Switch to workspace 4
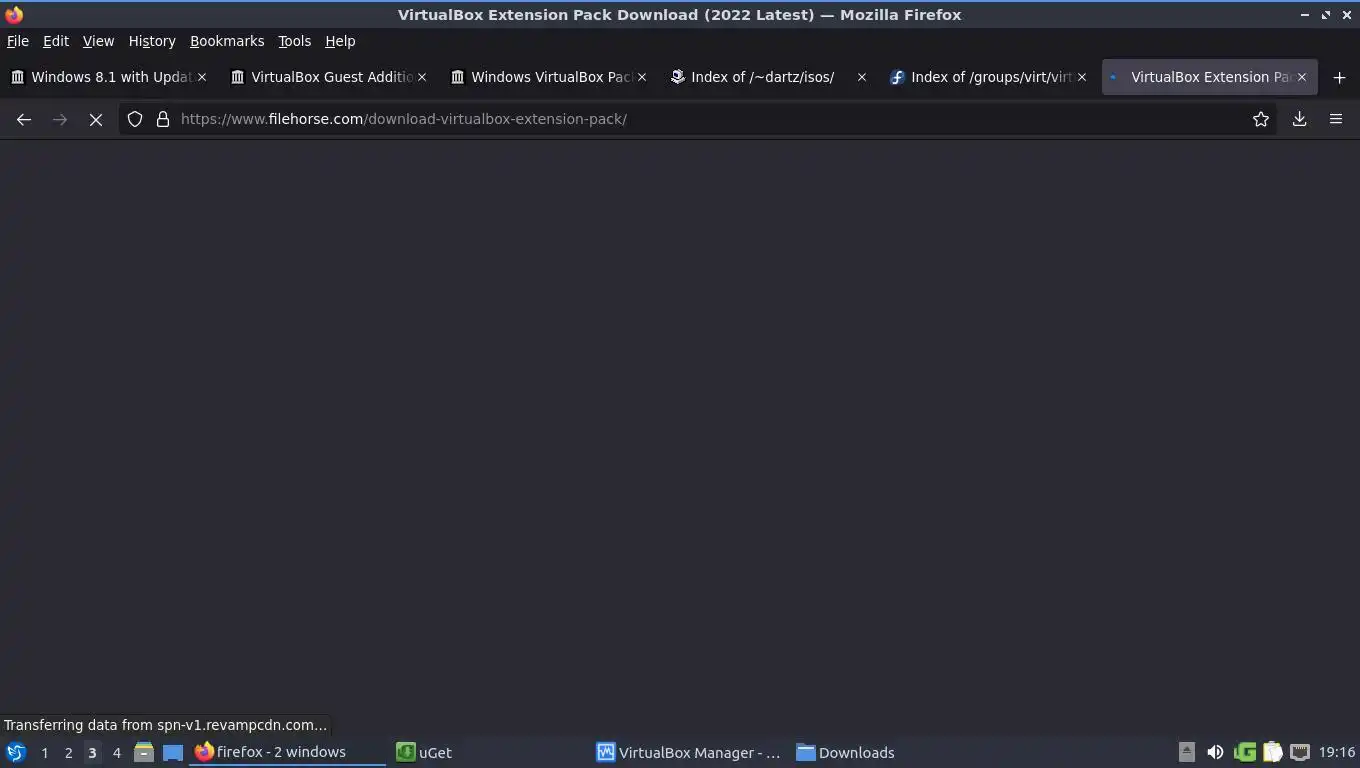1360x768 pixels. coord(116,753)
